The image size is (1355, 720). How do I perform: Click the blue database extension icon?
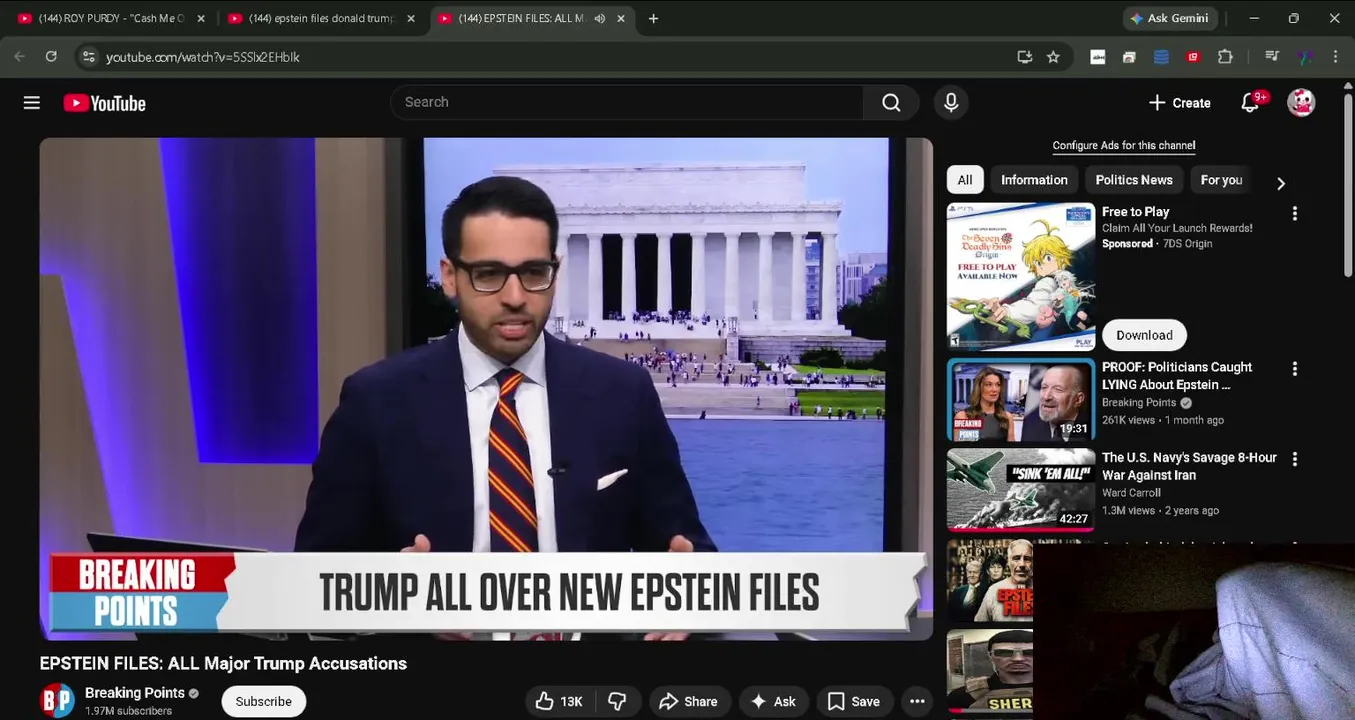pos(1161,57)
